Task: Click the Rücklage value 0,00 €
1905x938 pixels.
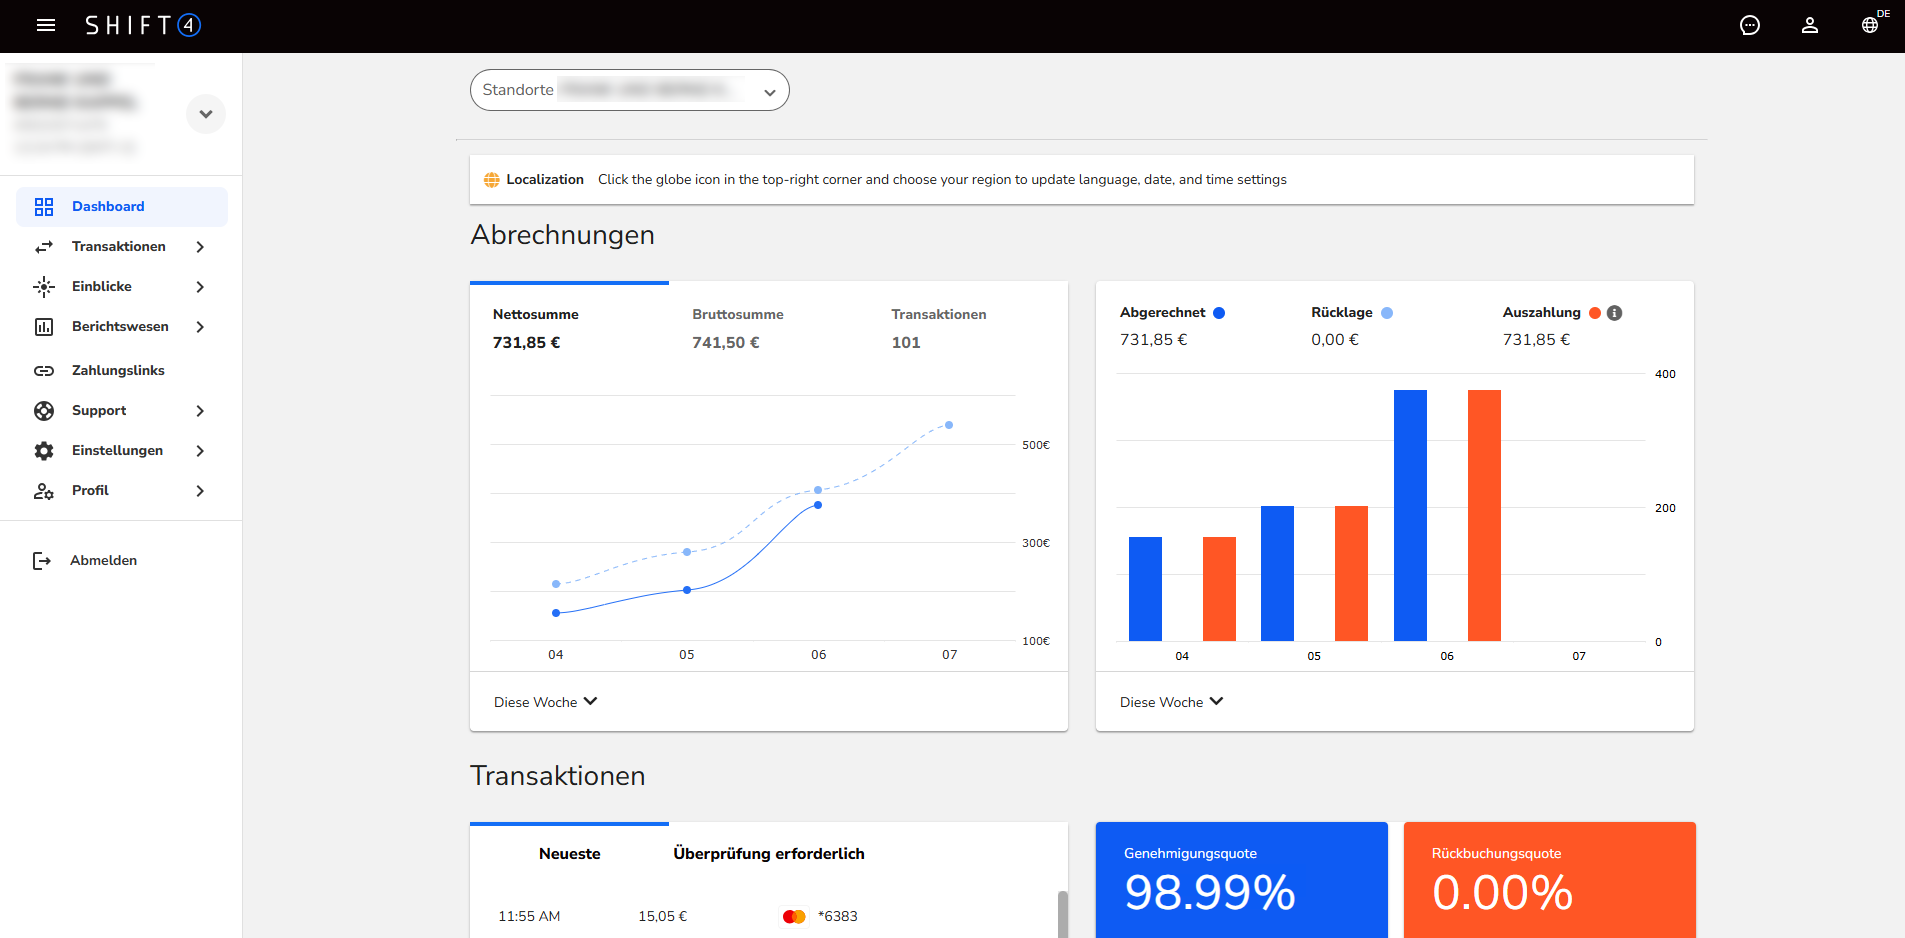Action: coord(1335,340)
